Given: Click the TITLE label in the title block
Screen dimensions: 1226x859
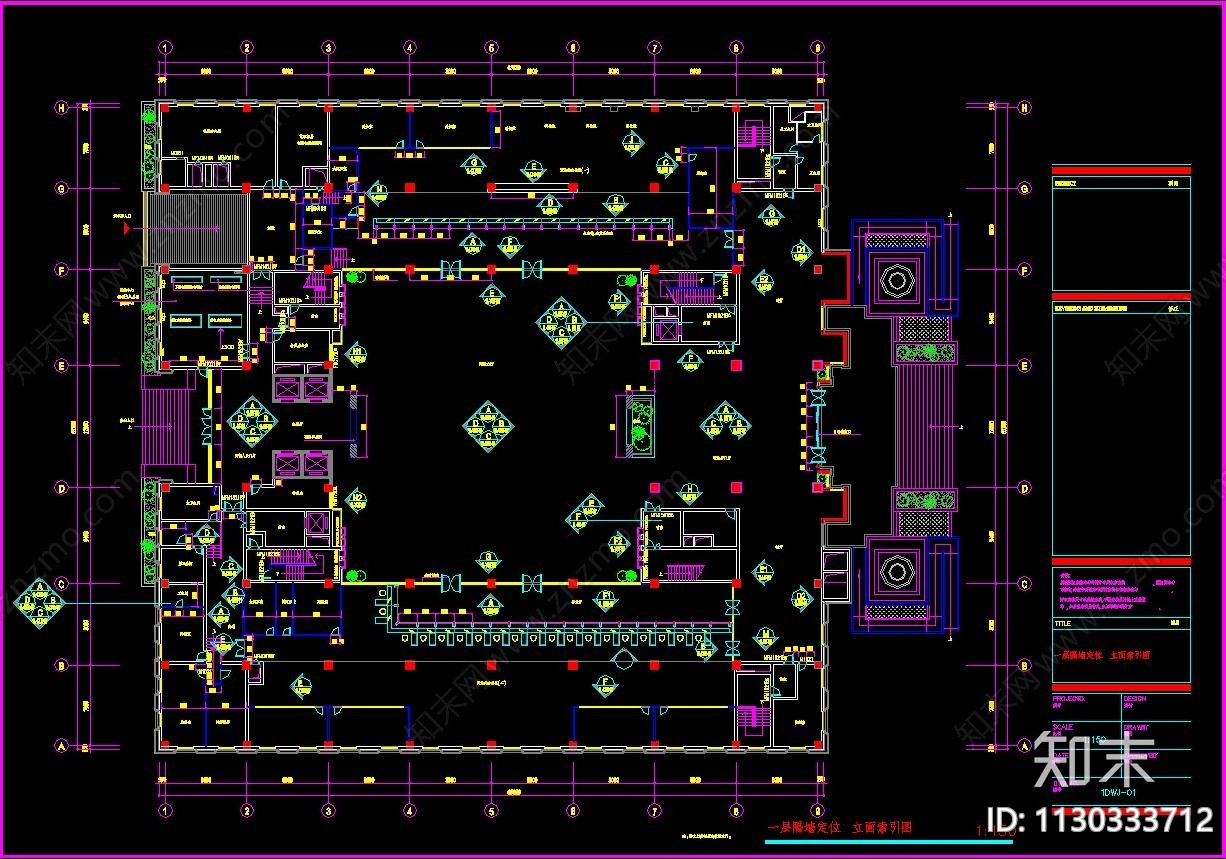Looking at the screenshot, I should click(x=1065, y=621).
